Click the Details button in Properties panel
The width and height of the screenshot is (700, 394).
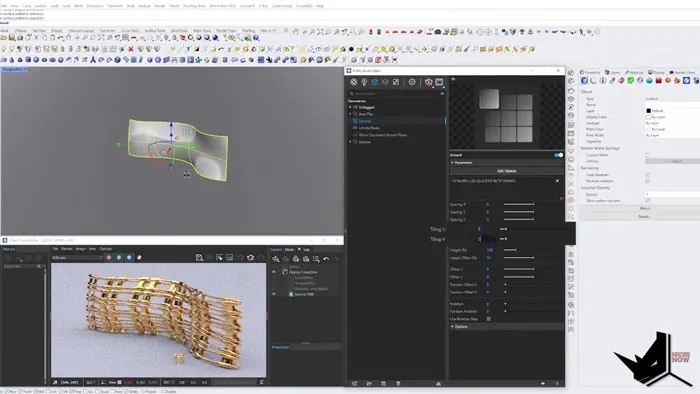tap(644, 216)
